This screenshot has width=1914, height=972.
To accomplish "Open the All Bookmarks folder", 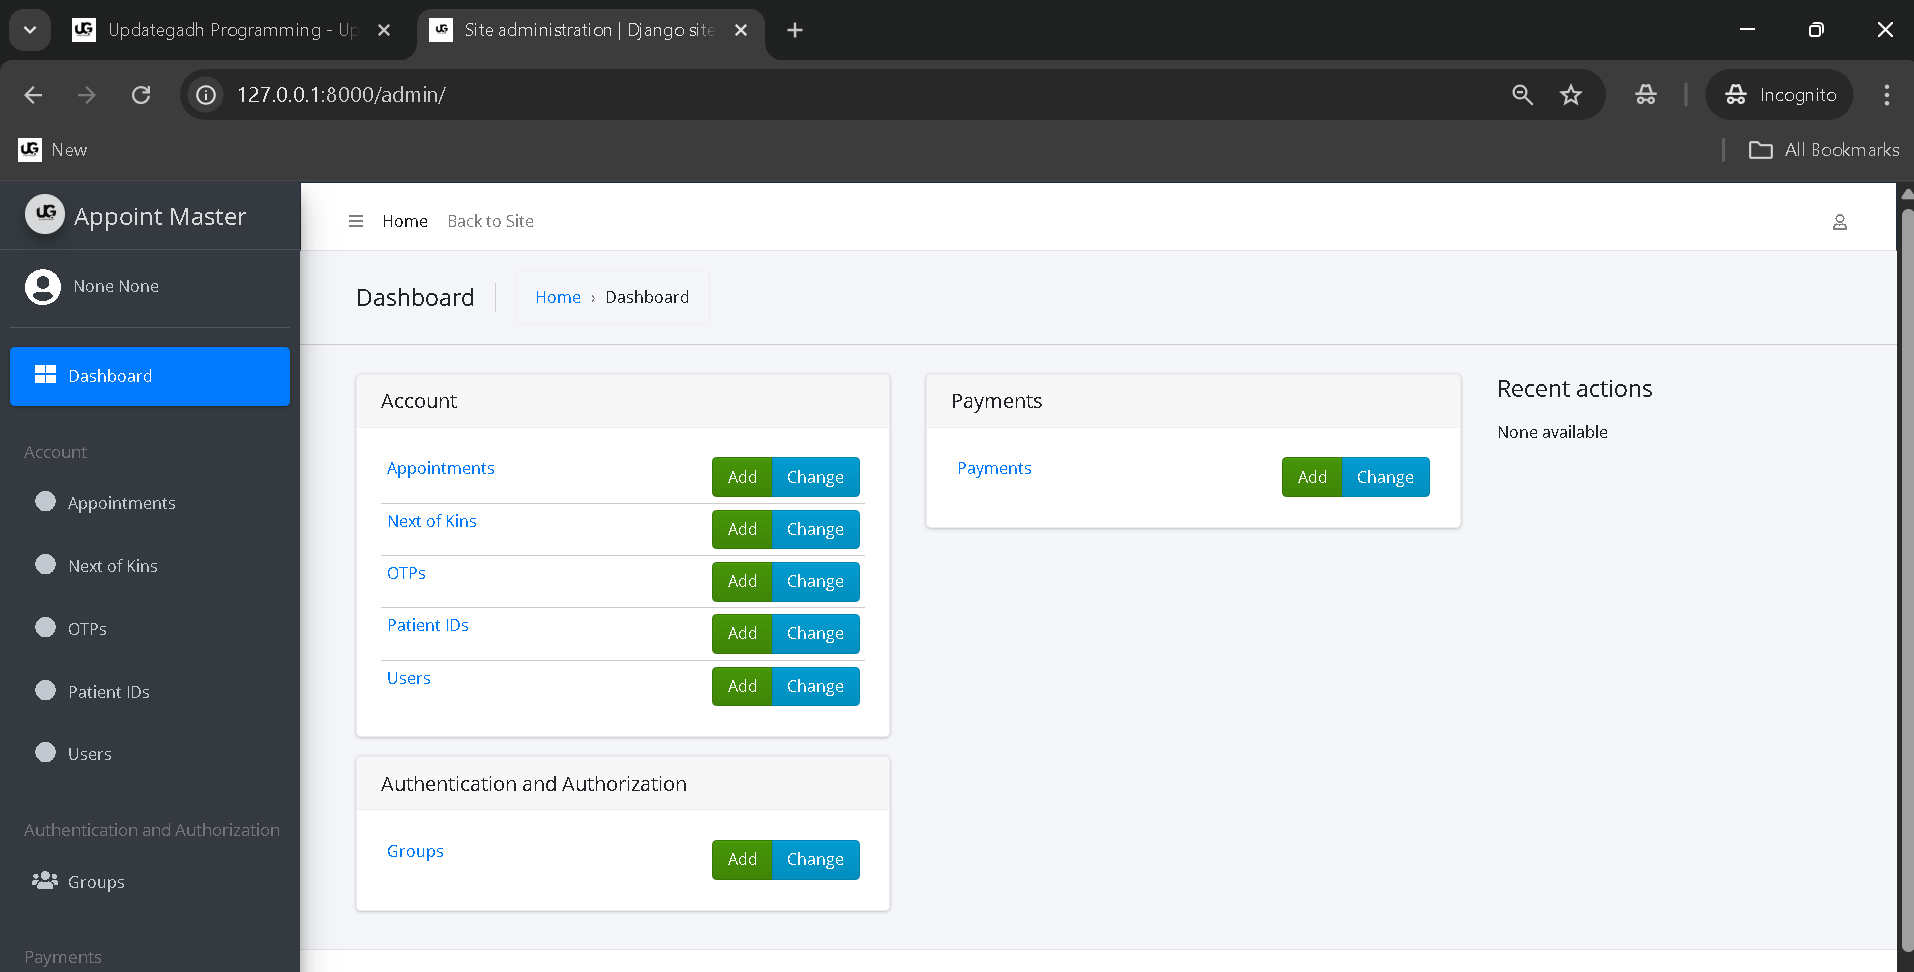I will click(x=1822, y=149).
